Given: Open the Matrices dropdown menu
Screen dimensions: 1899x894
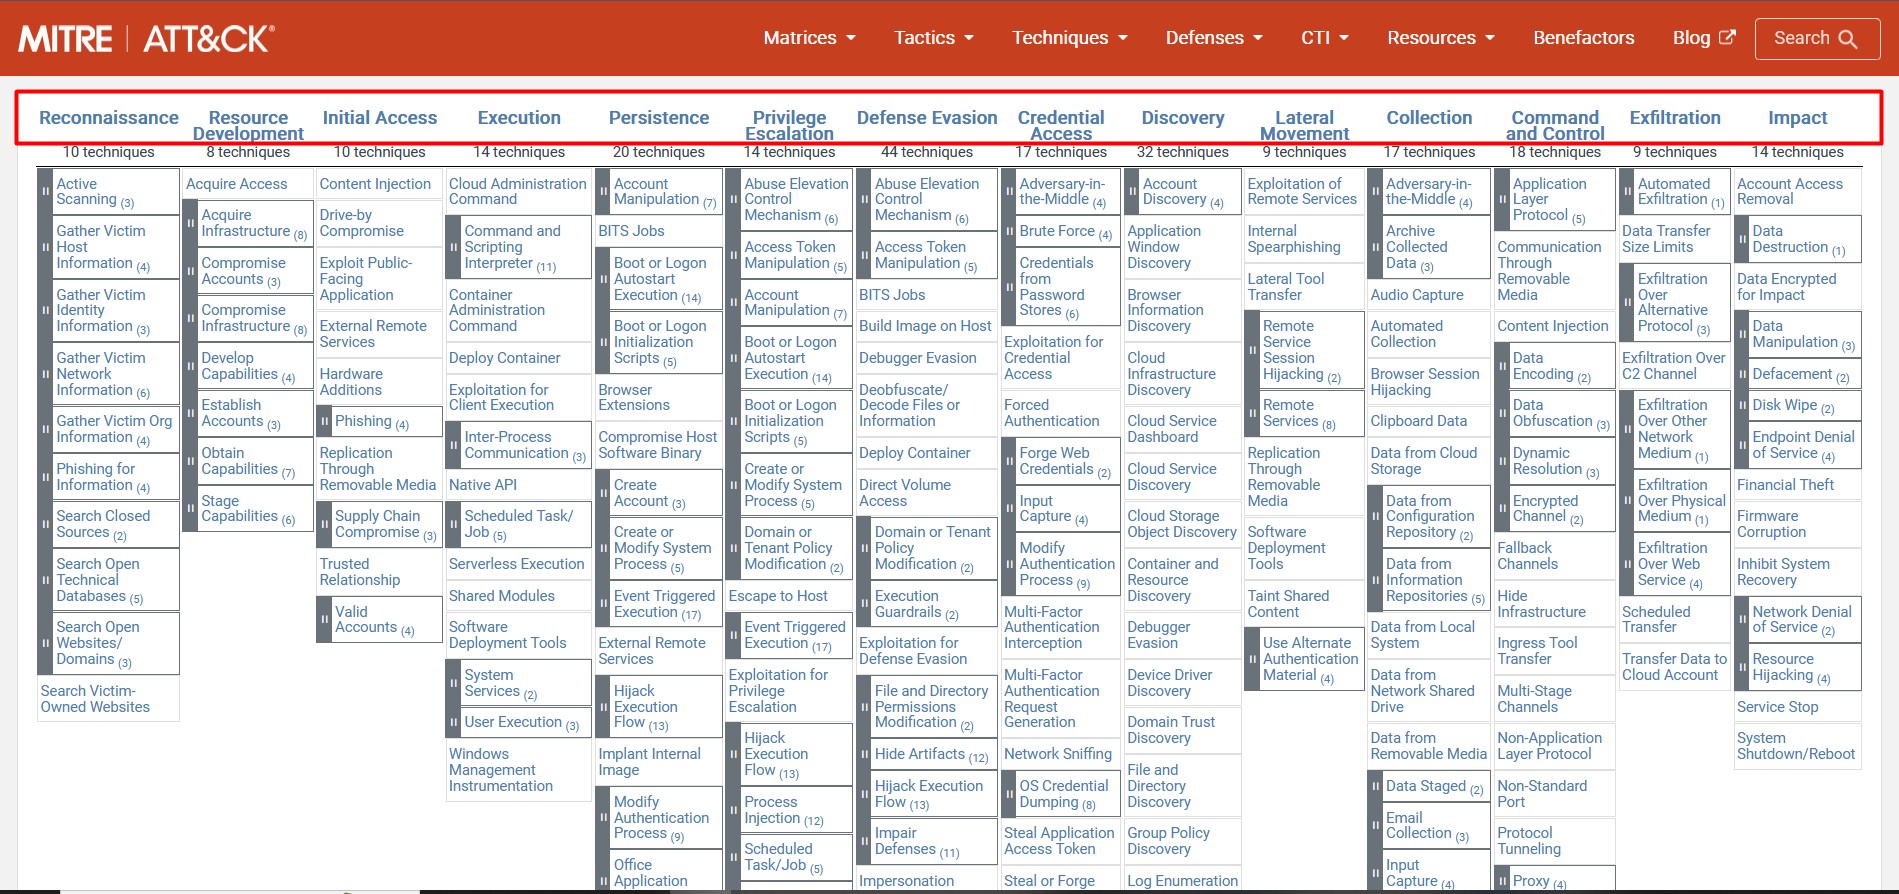Looking at the screenshot, I should point(809,38).
